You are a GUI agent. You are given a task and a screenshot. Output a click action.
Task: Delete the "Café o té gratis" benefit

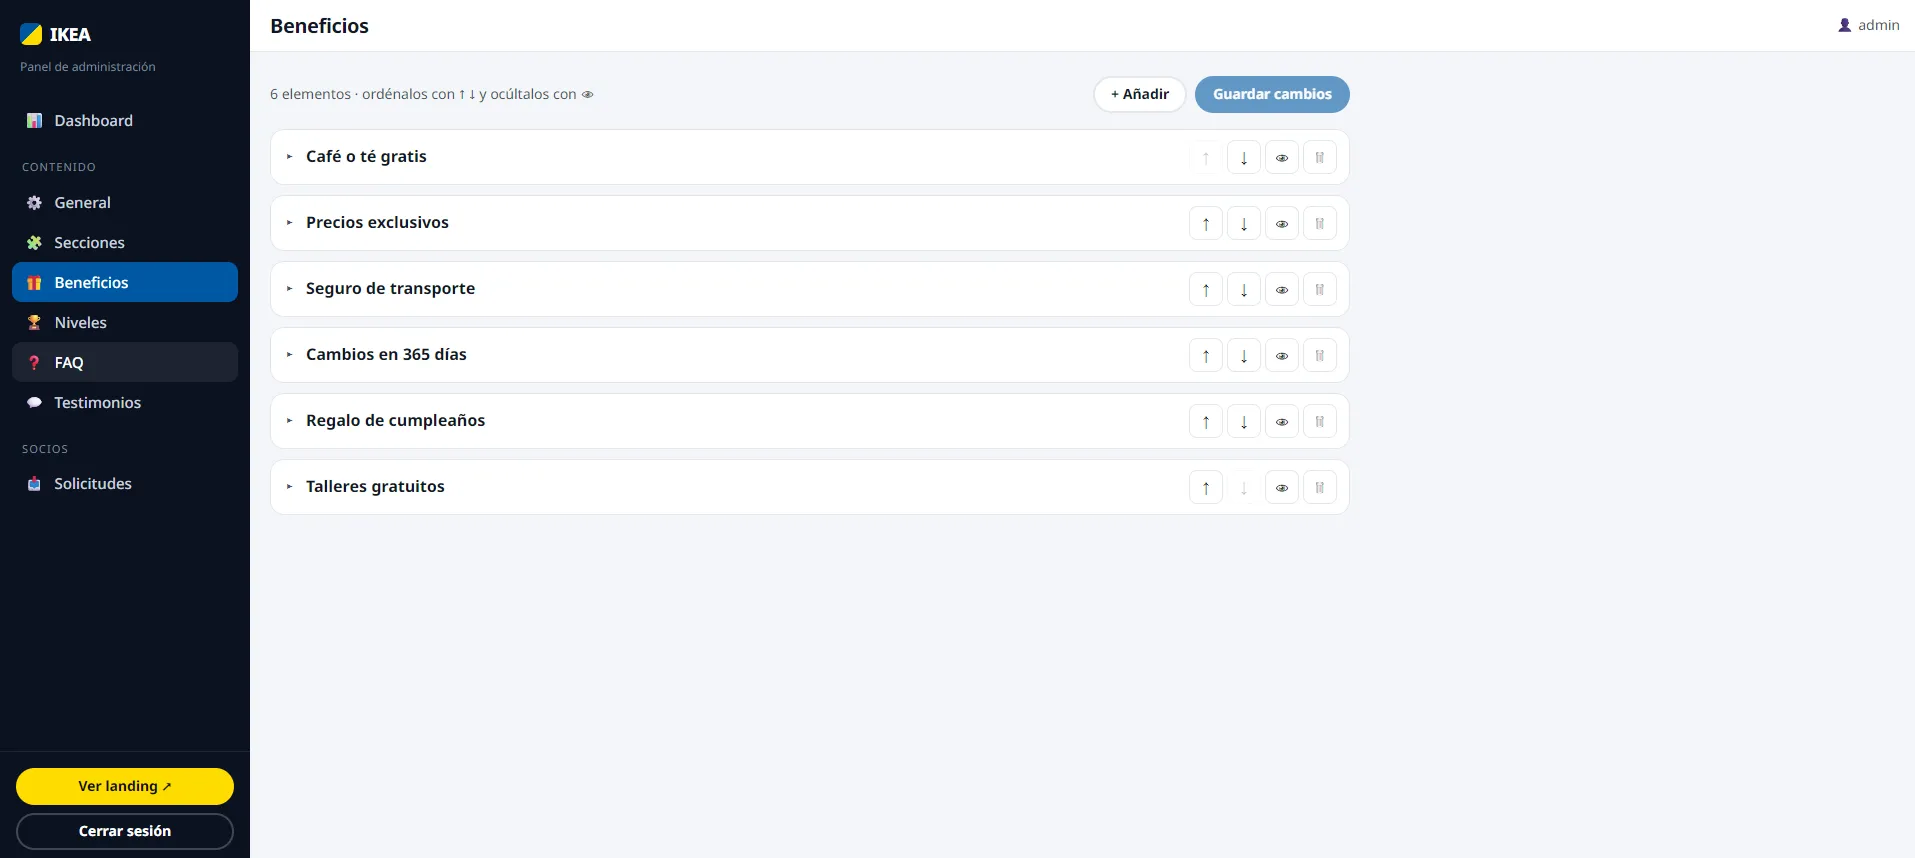(x=1320, y=157)
